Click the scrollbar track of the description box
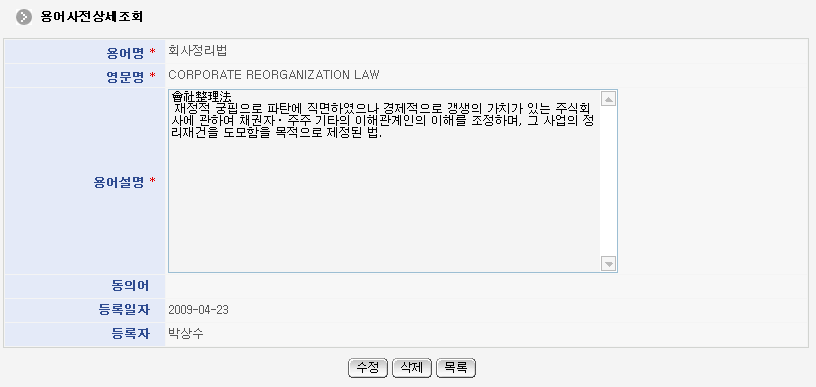This screenshot has width=816, height=387. tap(608, 181)
